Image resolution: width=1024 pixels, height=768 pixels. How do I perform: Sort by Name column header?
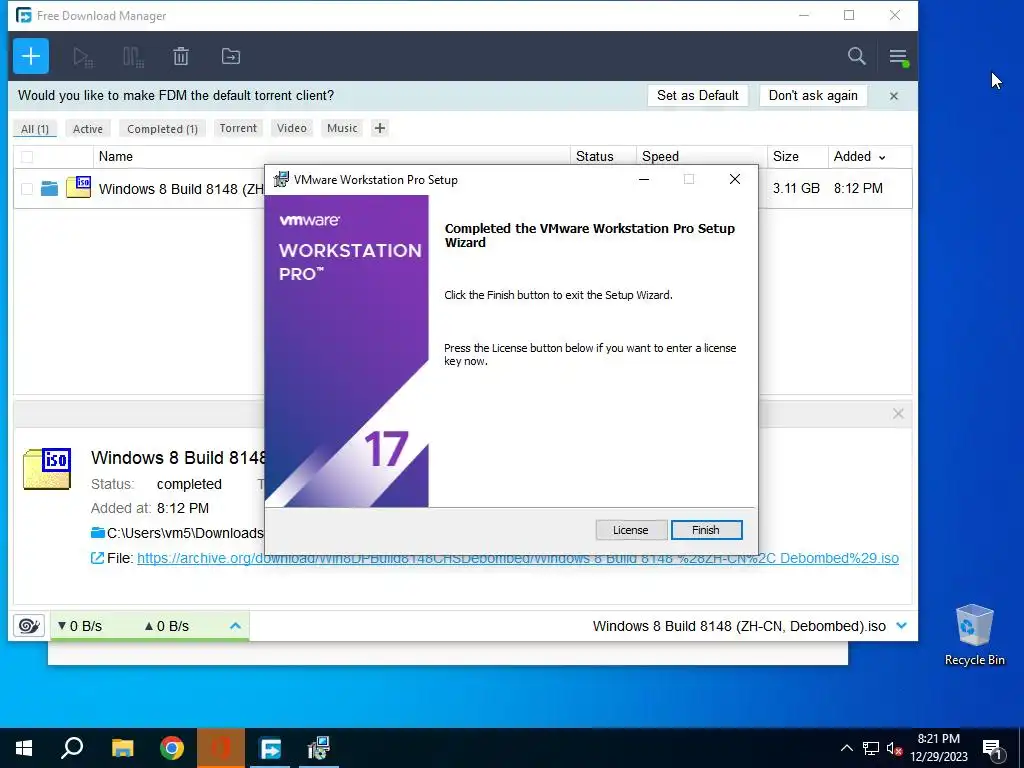[x=116, y=157]
